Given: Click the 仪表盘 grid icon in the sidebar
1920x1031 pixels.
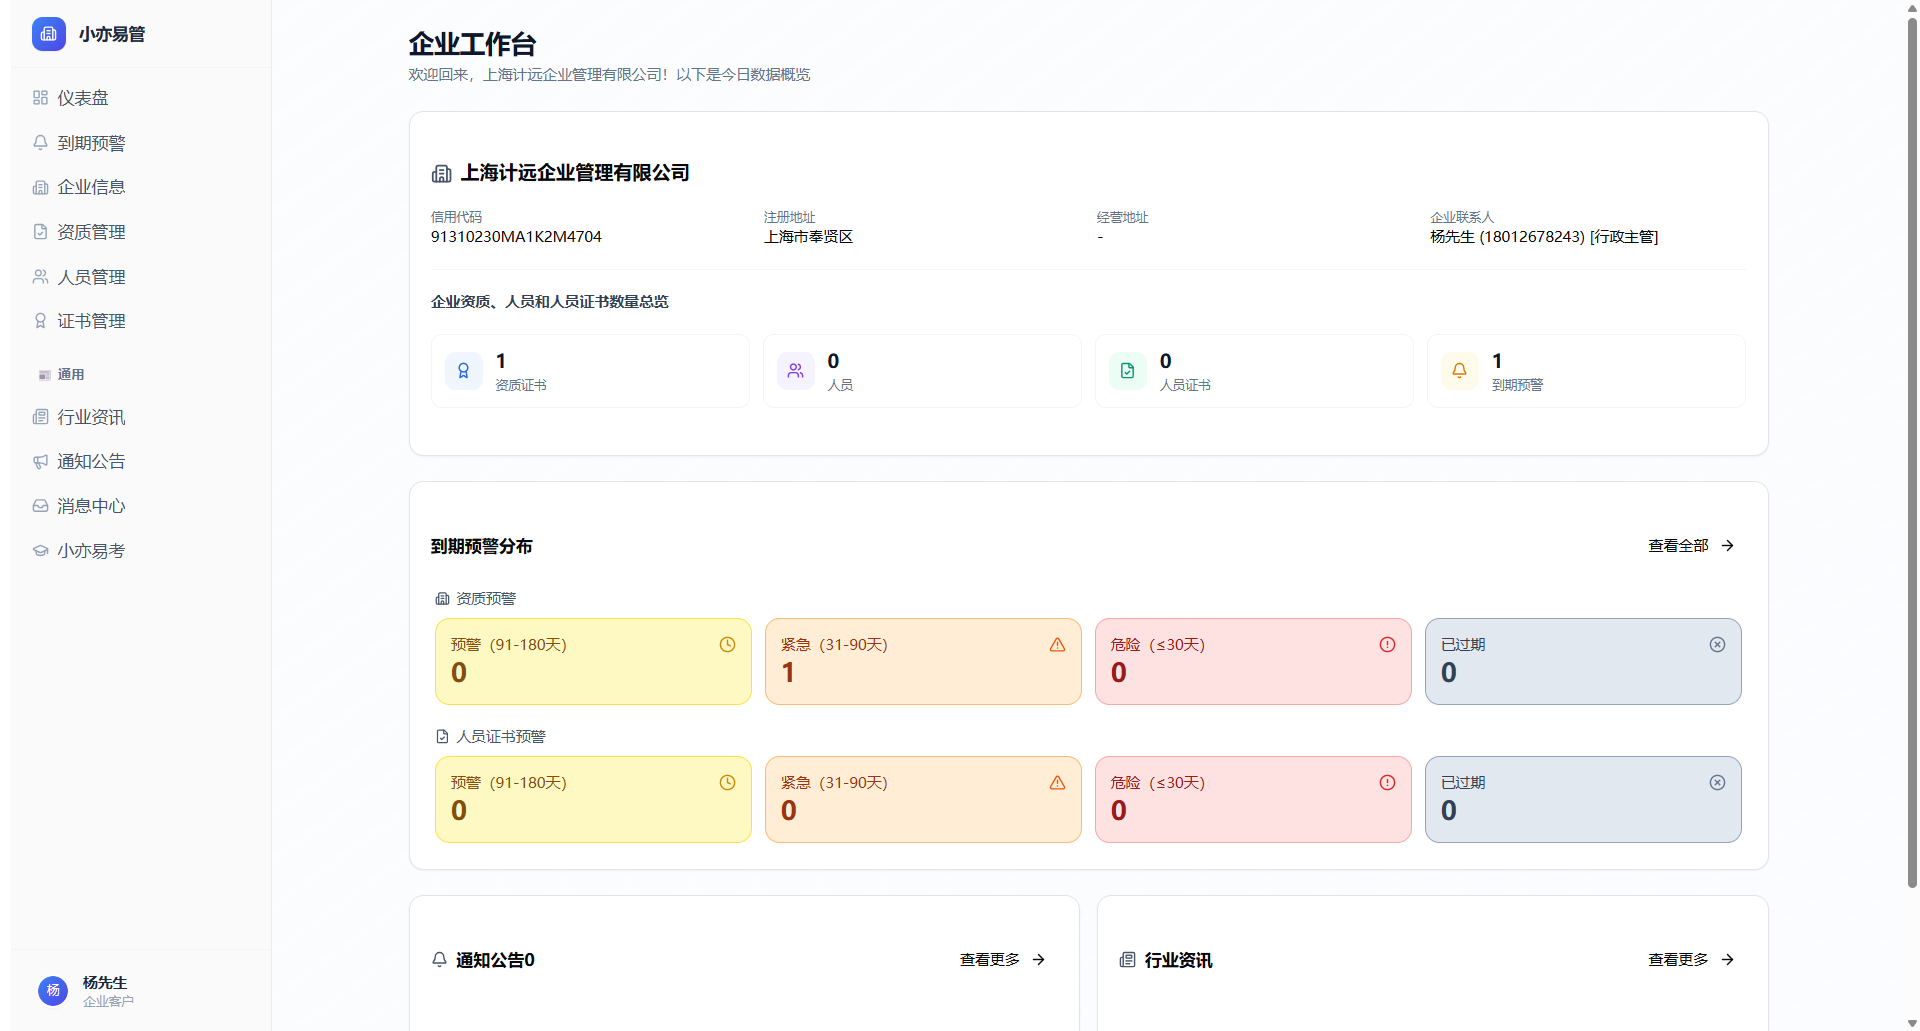Looking at the screenshot, I should tap(40, 98).
